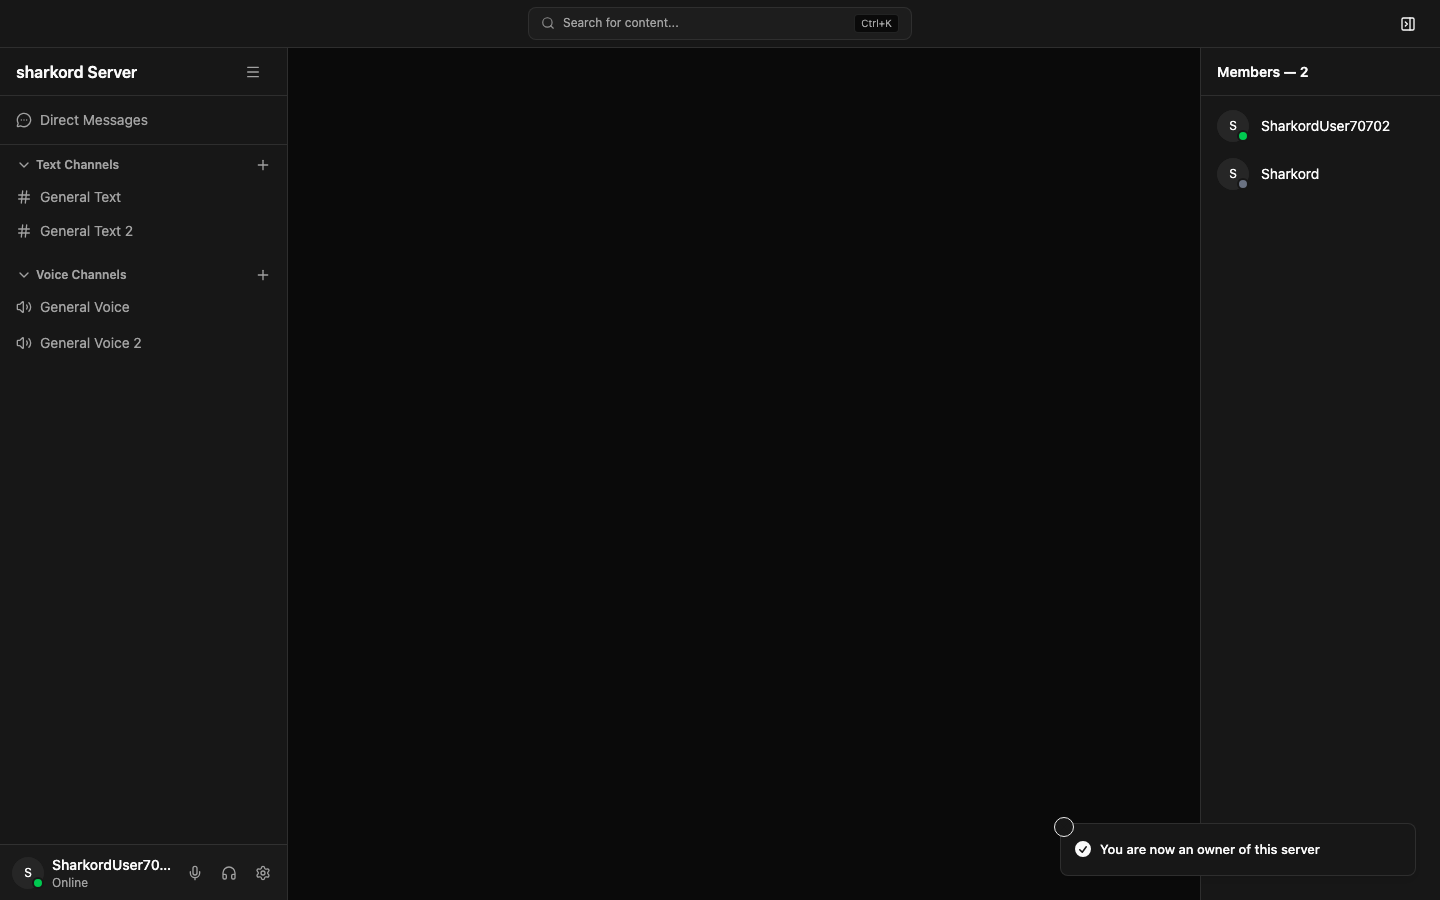Add a new text channel
Viewport: 1440px width, 900px height.
(263, 165)
